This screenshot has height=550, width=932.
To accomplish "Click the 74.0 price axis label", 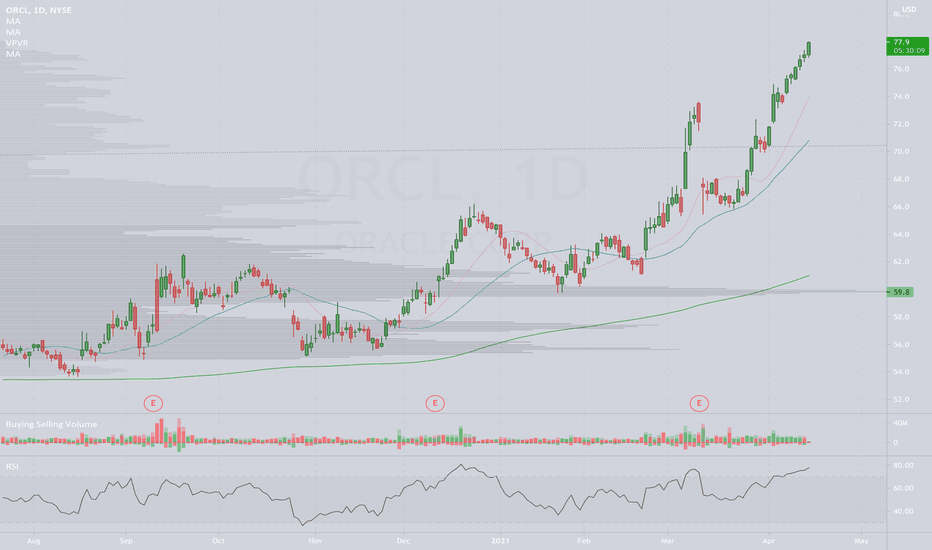I will point(901,96).
